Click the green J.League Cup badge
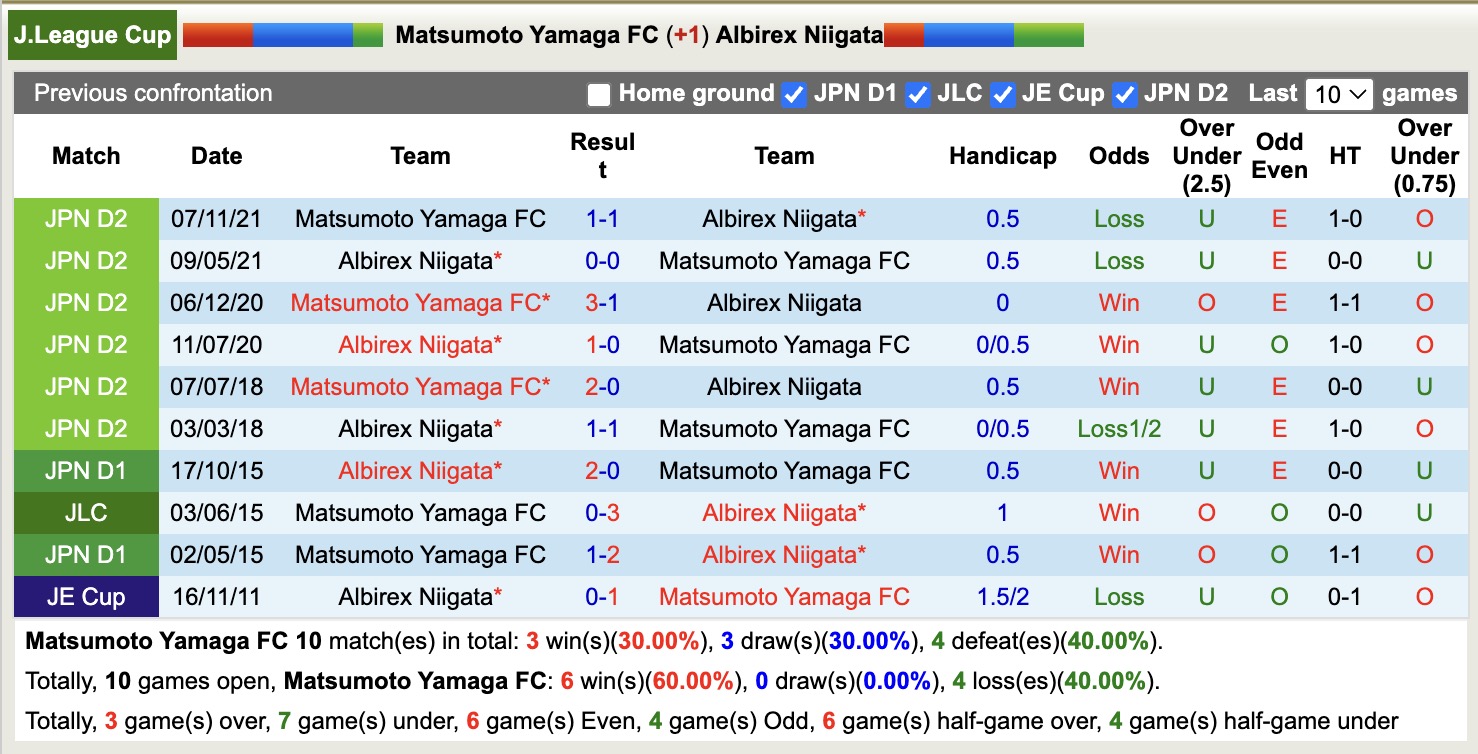This screenshot has width=1478, height=754. pyautogui.click(x=92, y=33)
